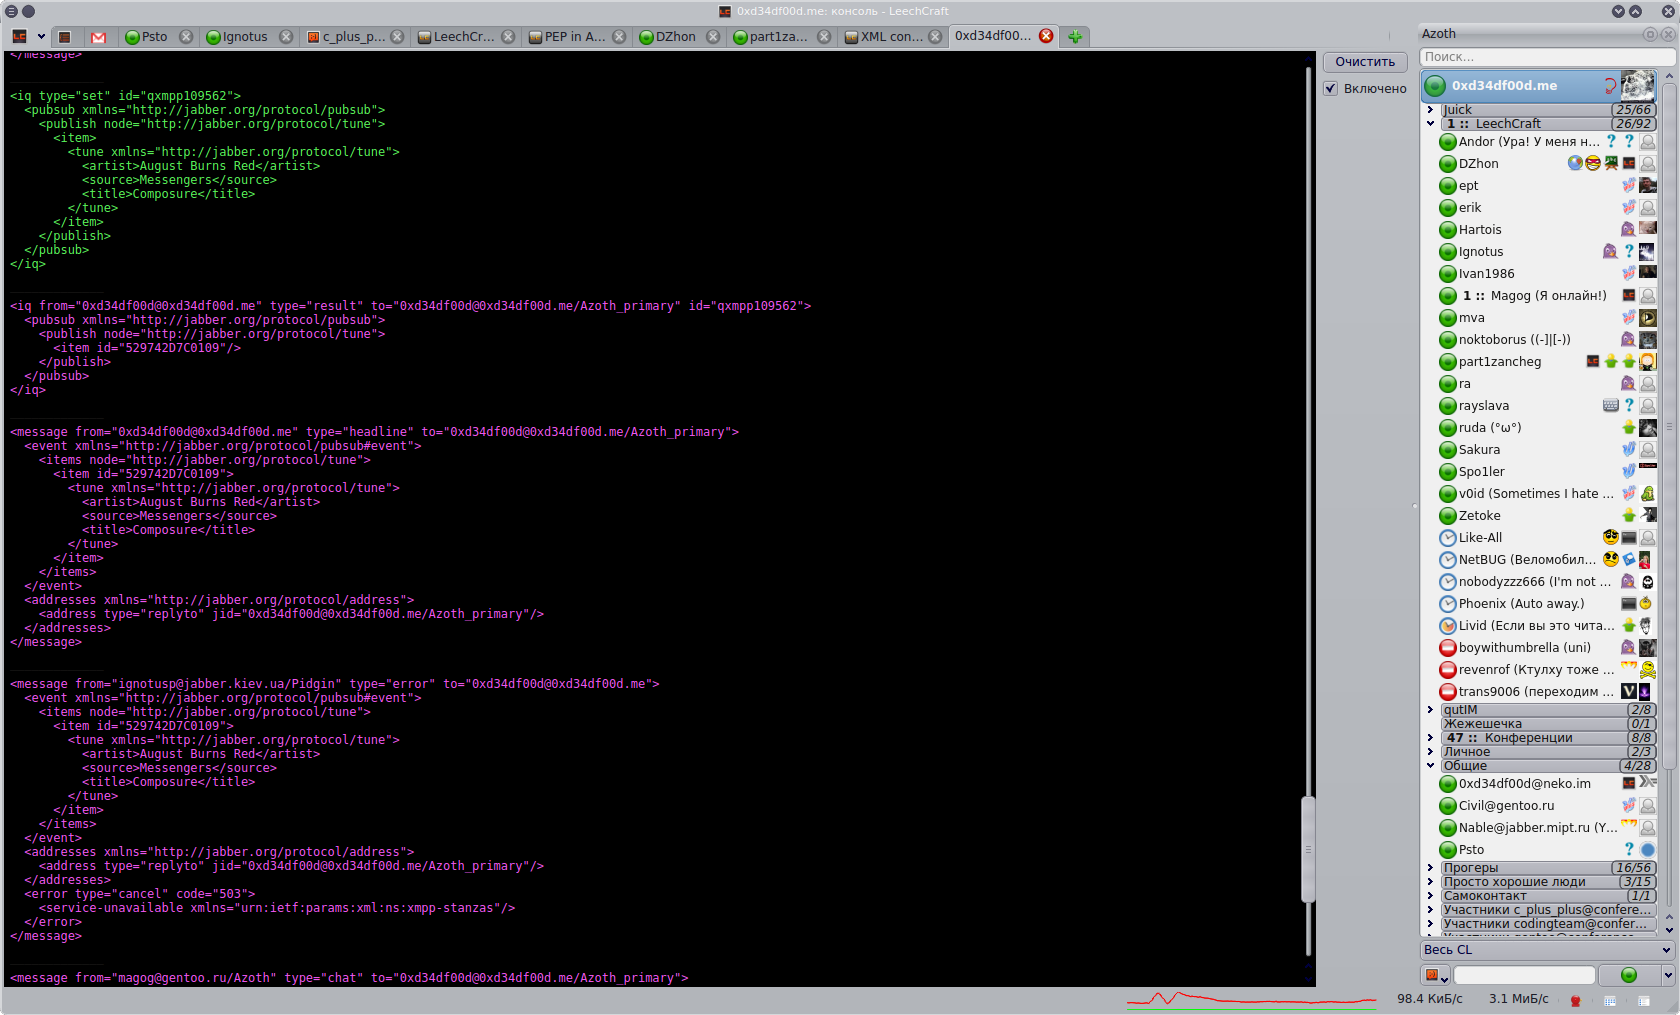The height and width of the screenshot is (1015, 1680).
Task: Open the LeechCraft main menu icon
Action: (x=19, y=36)
